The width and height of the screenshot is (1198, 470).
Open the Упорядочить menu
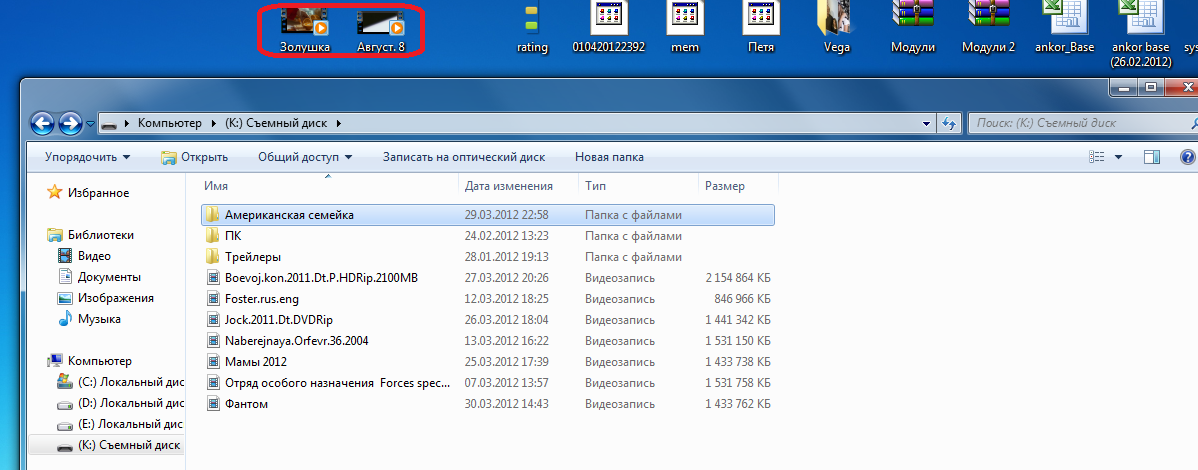(x=87, y=157)
